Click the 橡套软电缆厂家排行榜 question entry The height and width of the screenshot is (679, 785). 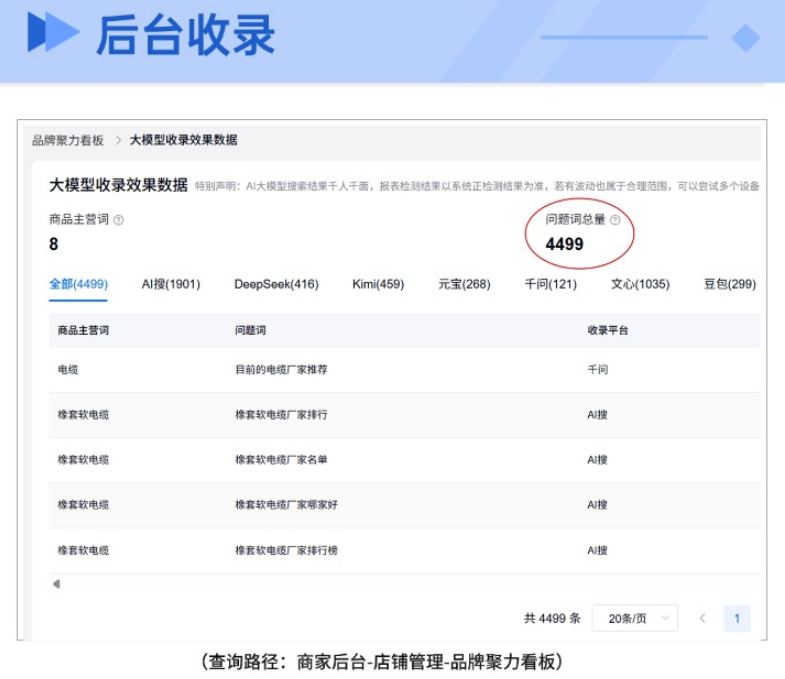tap(286, 550)
